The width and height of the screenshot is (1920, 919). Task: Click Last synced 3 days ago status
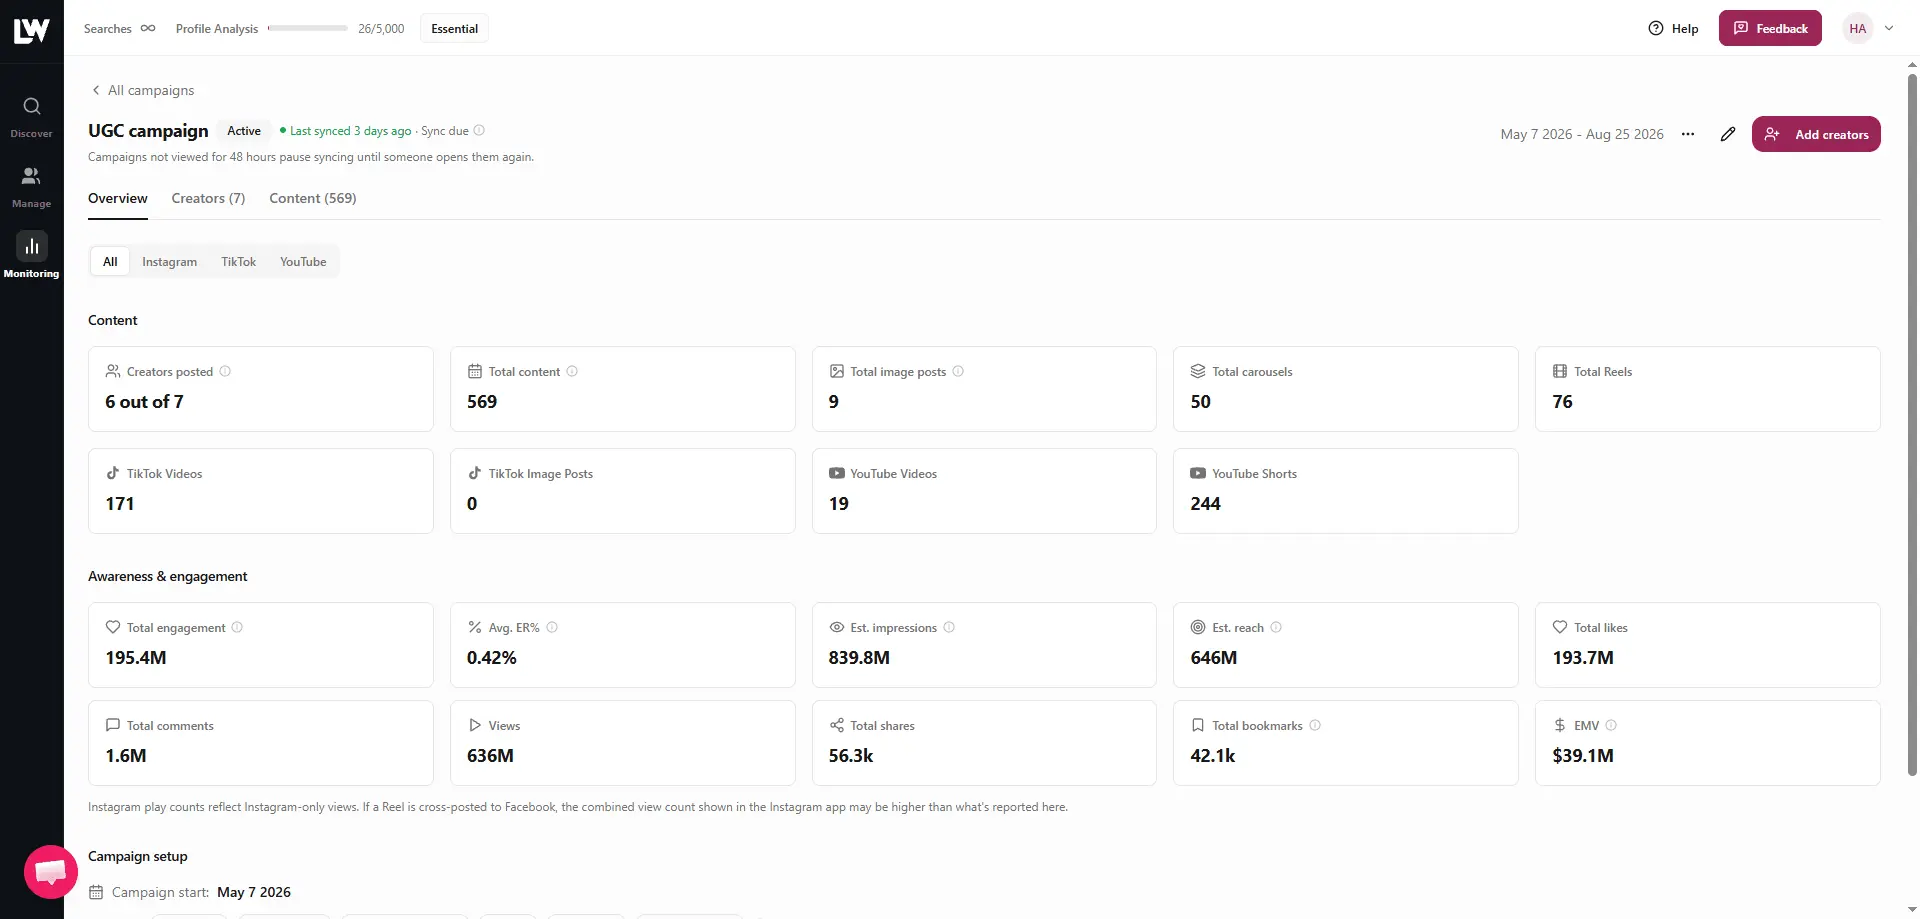click(346, 131)
